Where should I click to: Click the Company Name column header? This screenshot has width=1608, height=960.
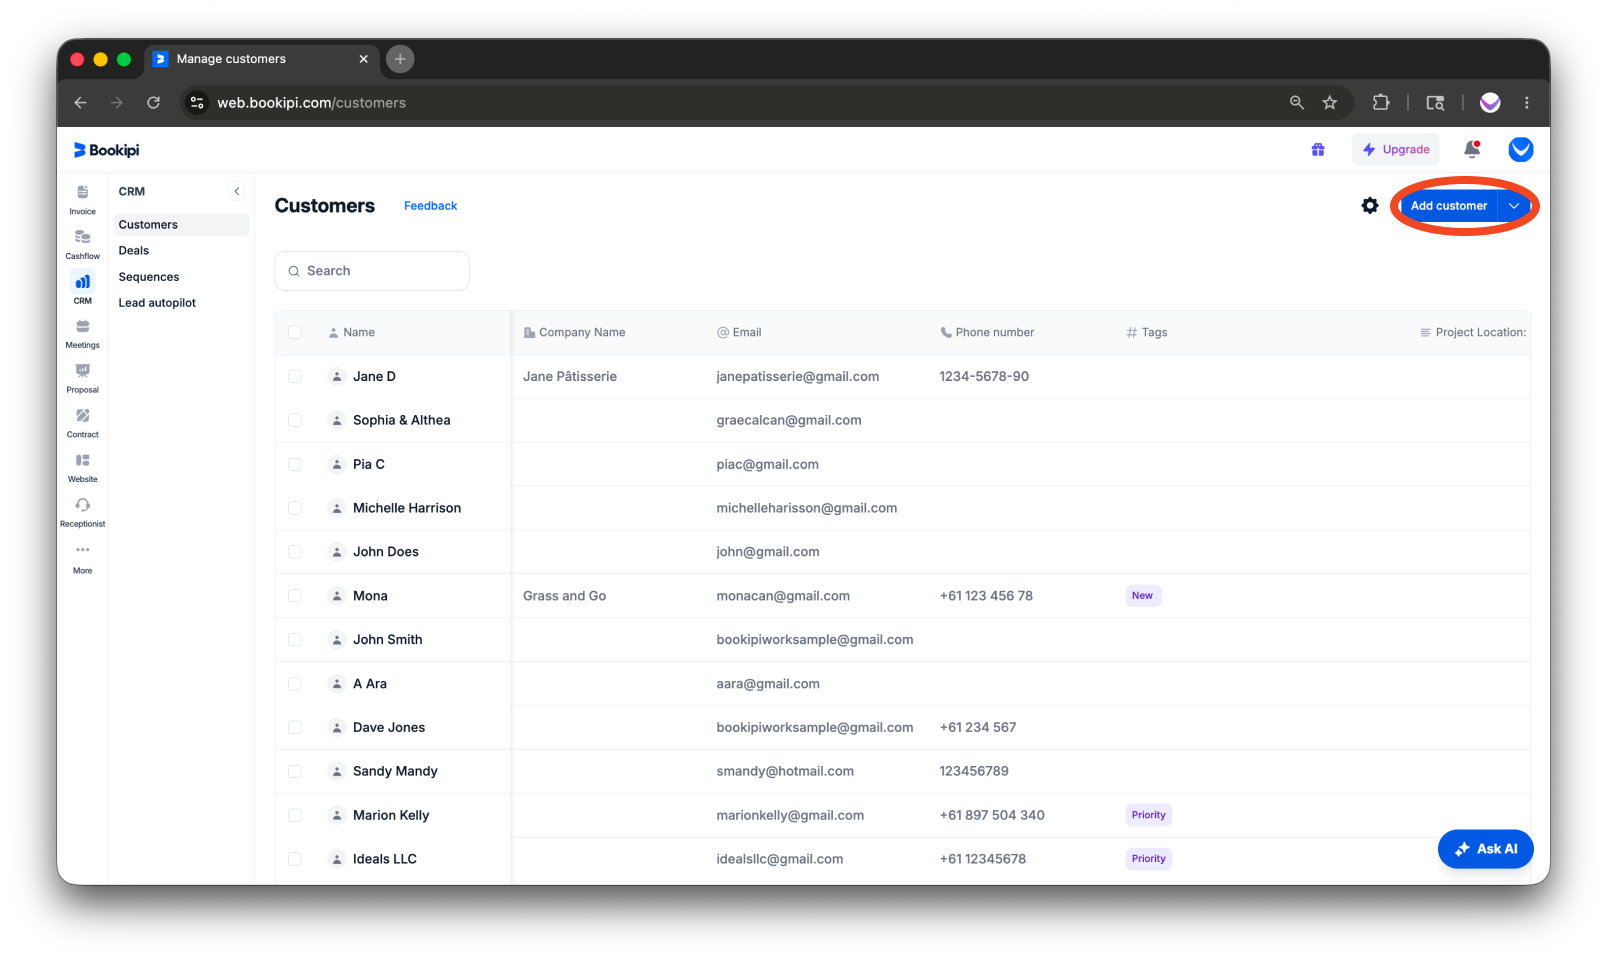[574, 332]
